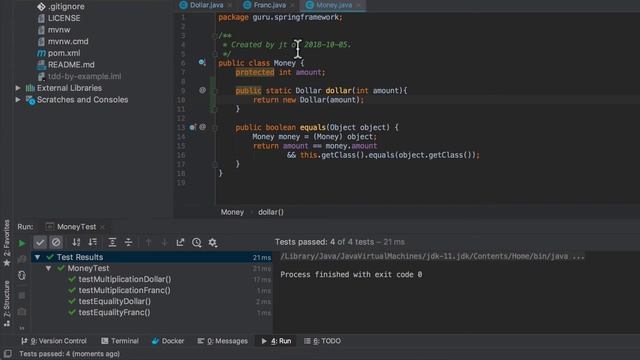Open pom.xml Maven file
640x360 pixels.
pyautogui.click(x=64, y=53)
